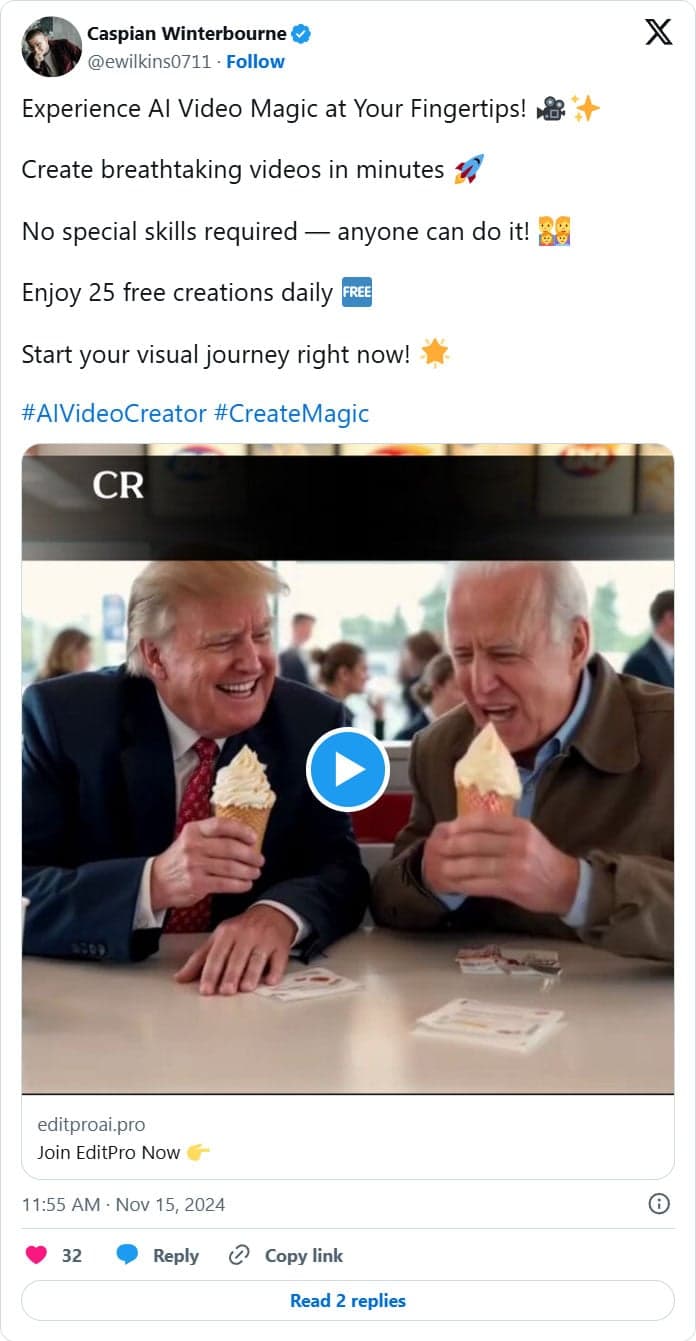Click the Join EditPro Now caption
This screenshot has width=696, height=1341.
click(110, 1152)
